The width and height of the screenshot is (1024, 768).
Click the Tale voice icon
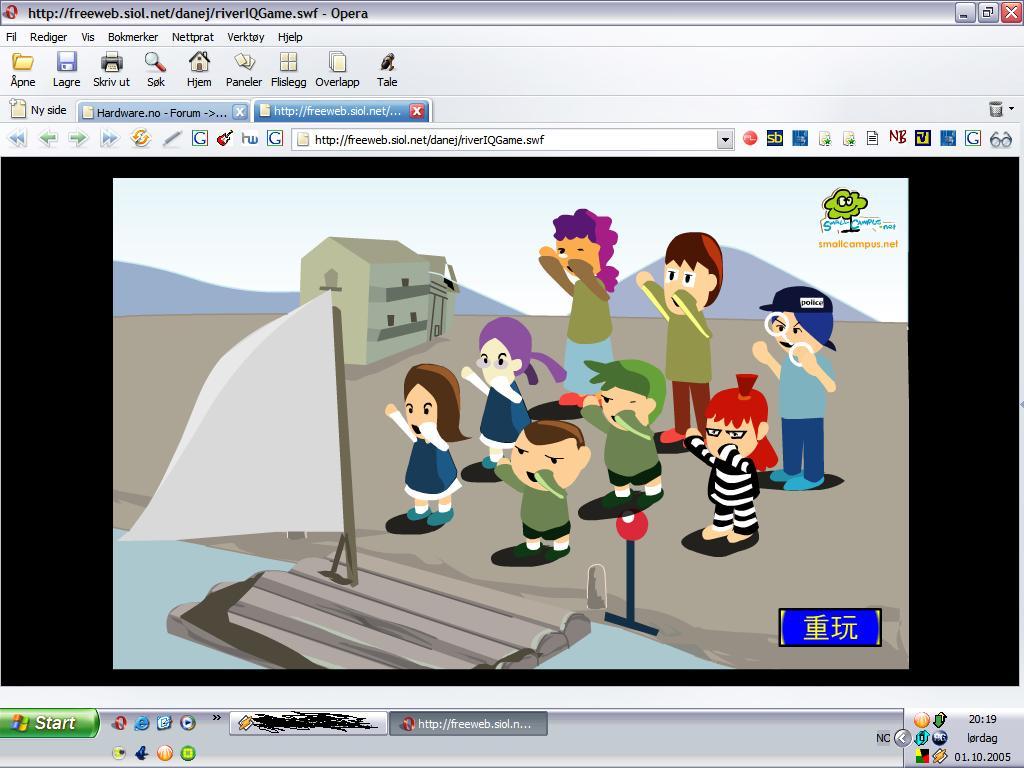click(x=387, y=63)
